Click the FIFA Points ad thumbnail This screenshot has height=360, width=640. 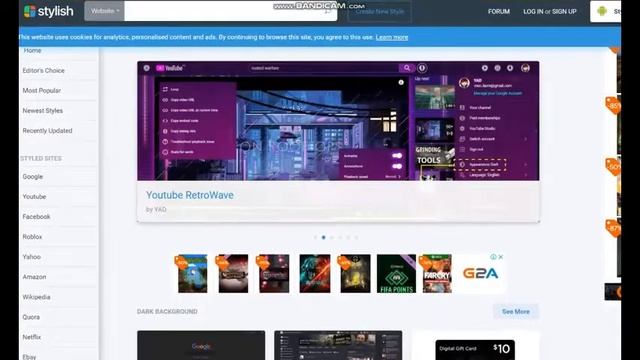coord(396,273)
